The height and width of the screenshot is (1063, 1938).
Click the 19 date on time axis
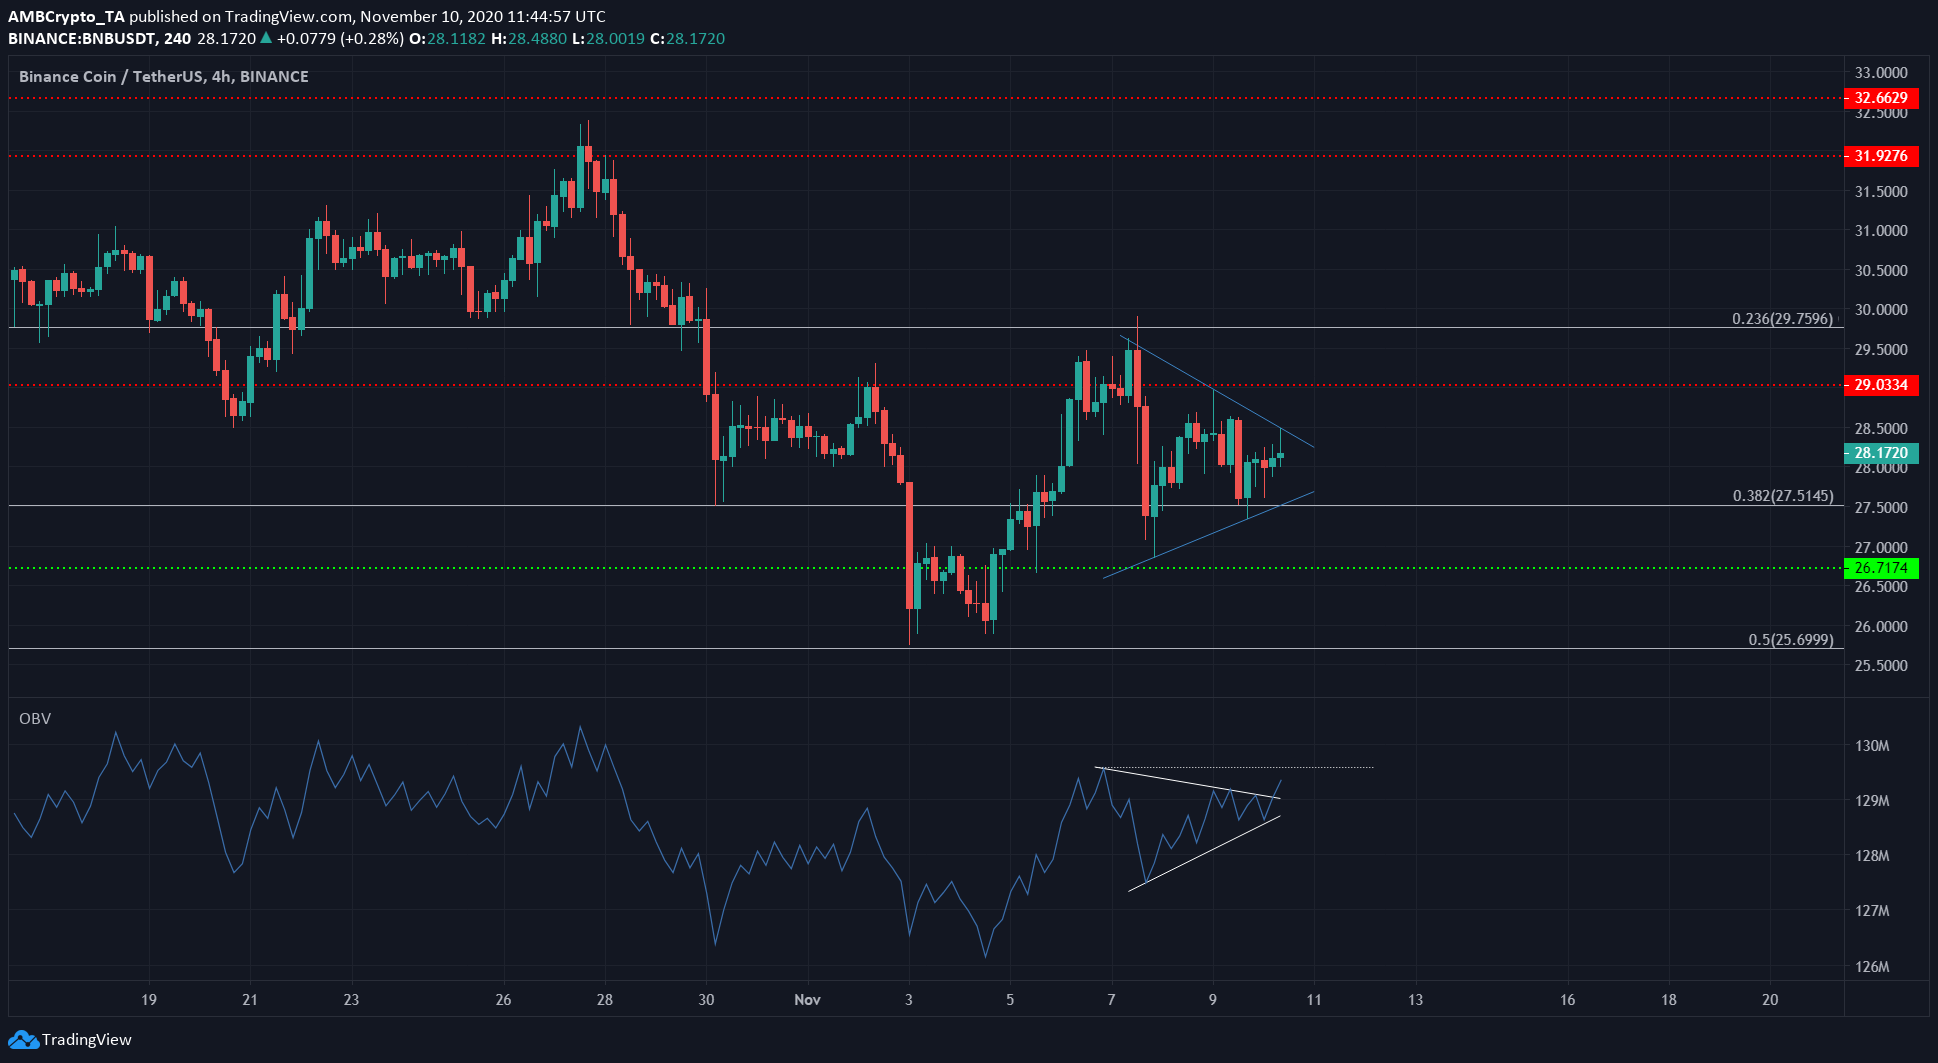pos(149,1000)
